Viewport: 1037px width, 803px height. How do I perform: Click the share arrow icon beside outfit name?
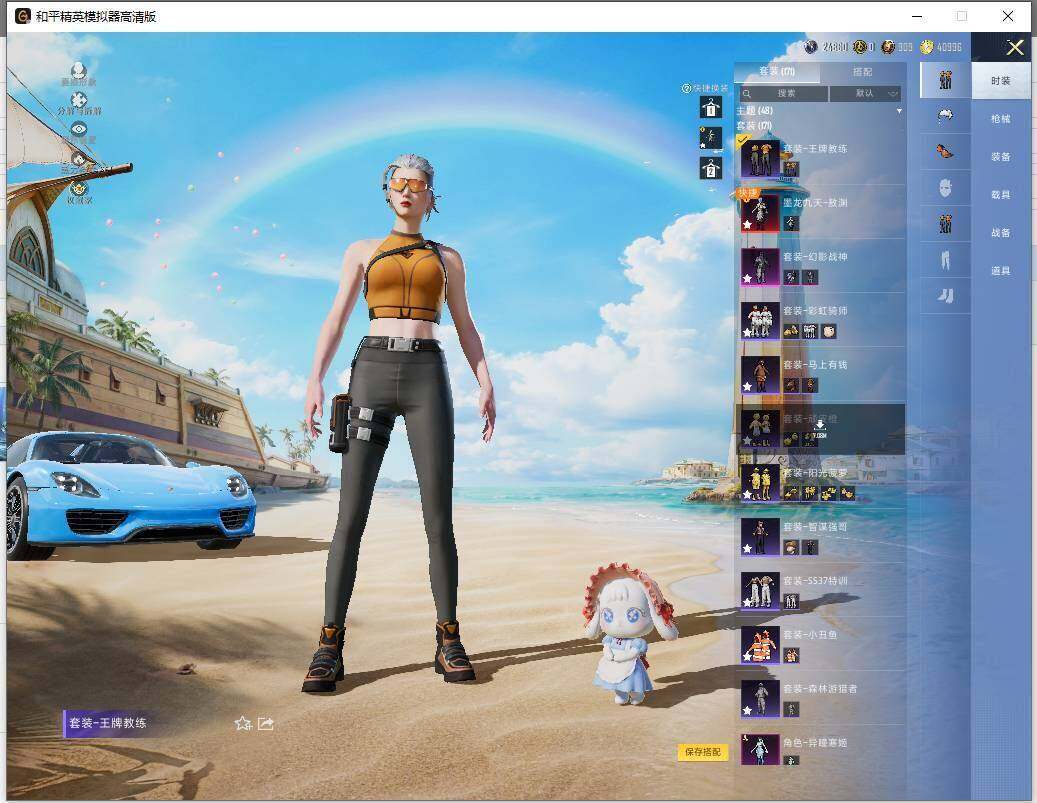point(266,723)
